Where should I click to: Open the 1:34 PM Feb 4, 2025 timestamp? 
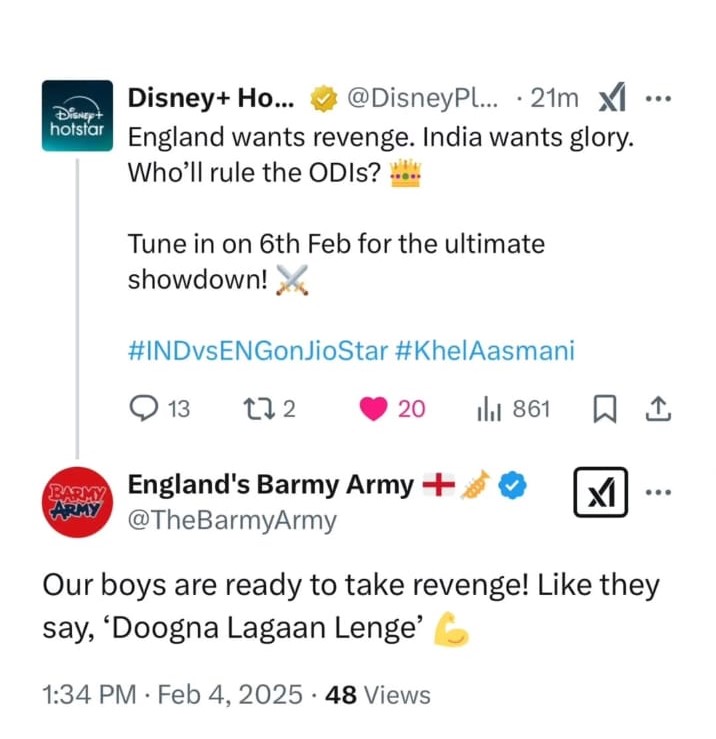pos(170,695)
